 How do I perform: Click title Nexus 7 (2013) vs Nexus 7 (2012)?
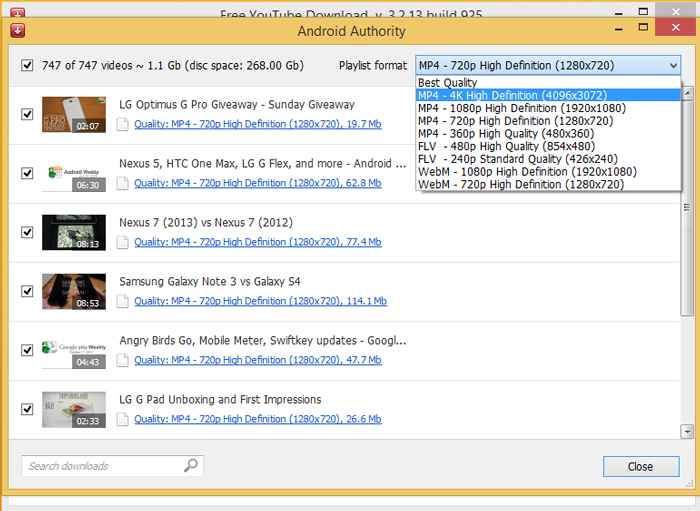[x=206, y=222]
